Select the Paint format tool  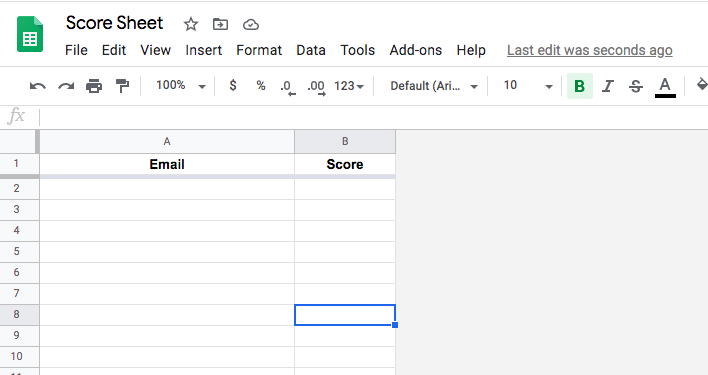click(122, 85)
